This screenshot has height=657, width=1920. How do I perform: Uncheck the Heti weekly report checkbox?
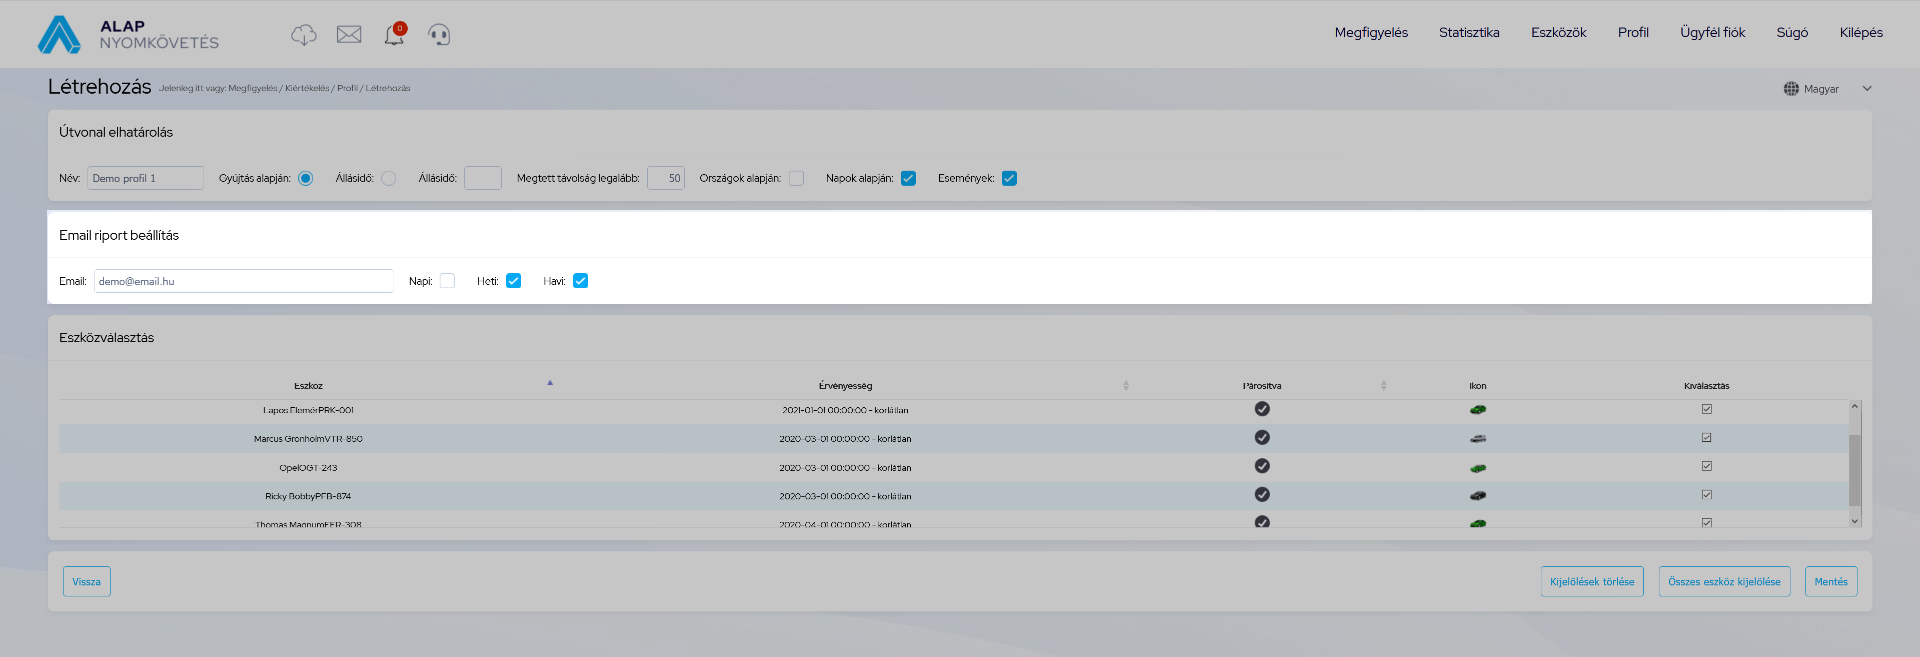pyautogui.click(x=513, y=281)
